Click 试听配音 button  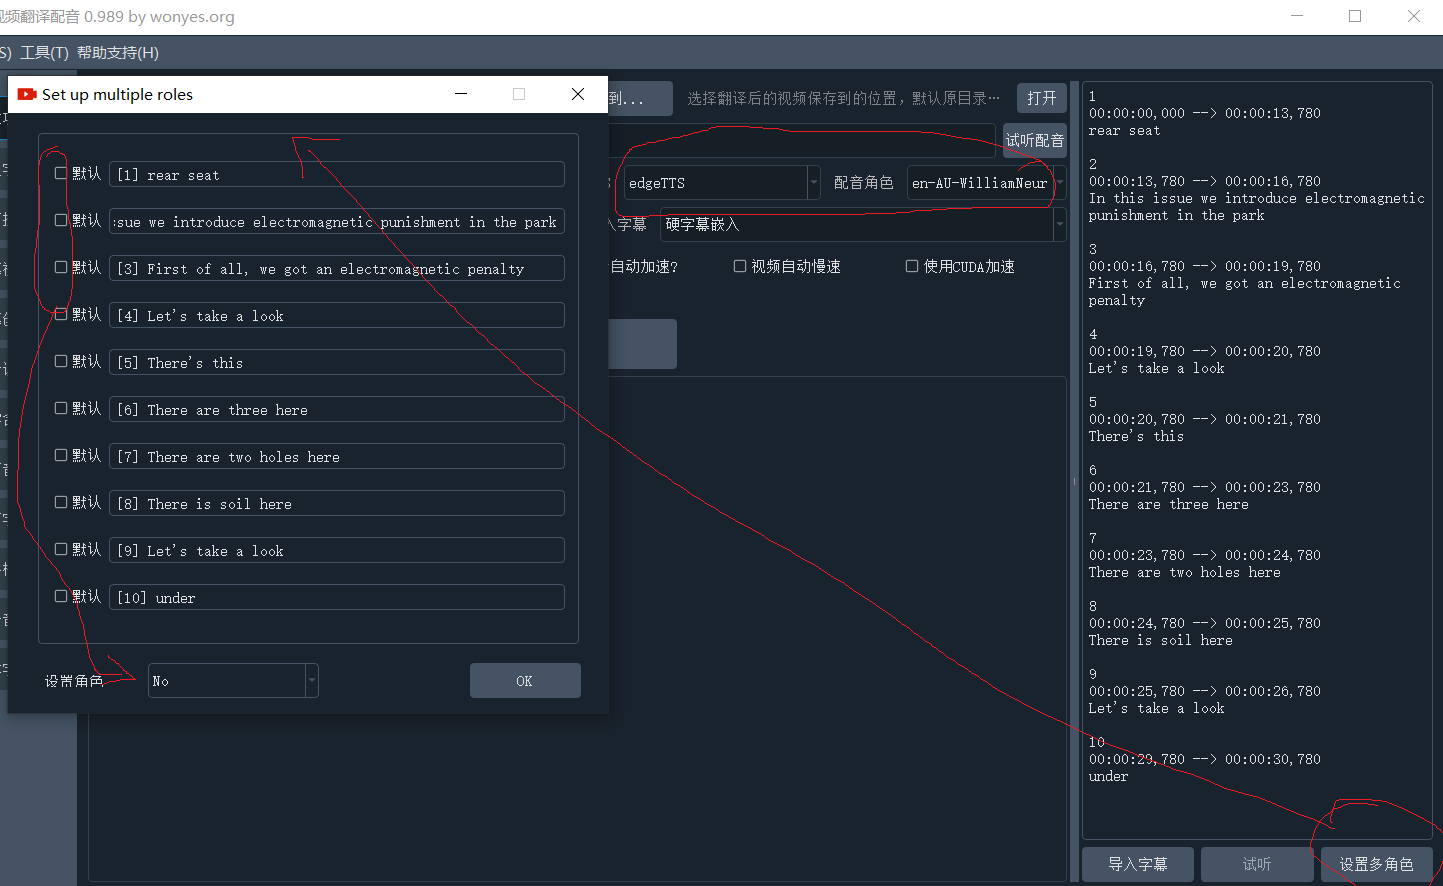[x=1035, y=140]
